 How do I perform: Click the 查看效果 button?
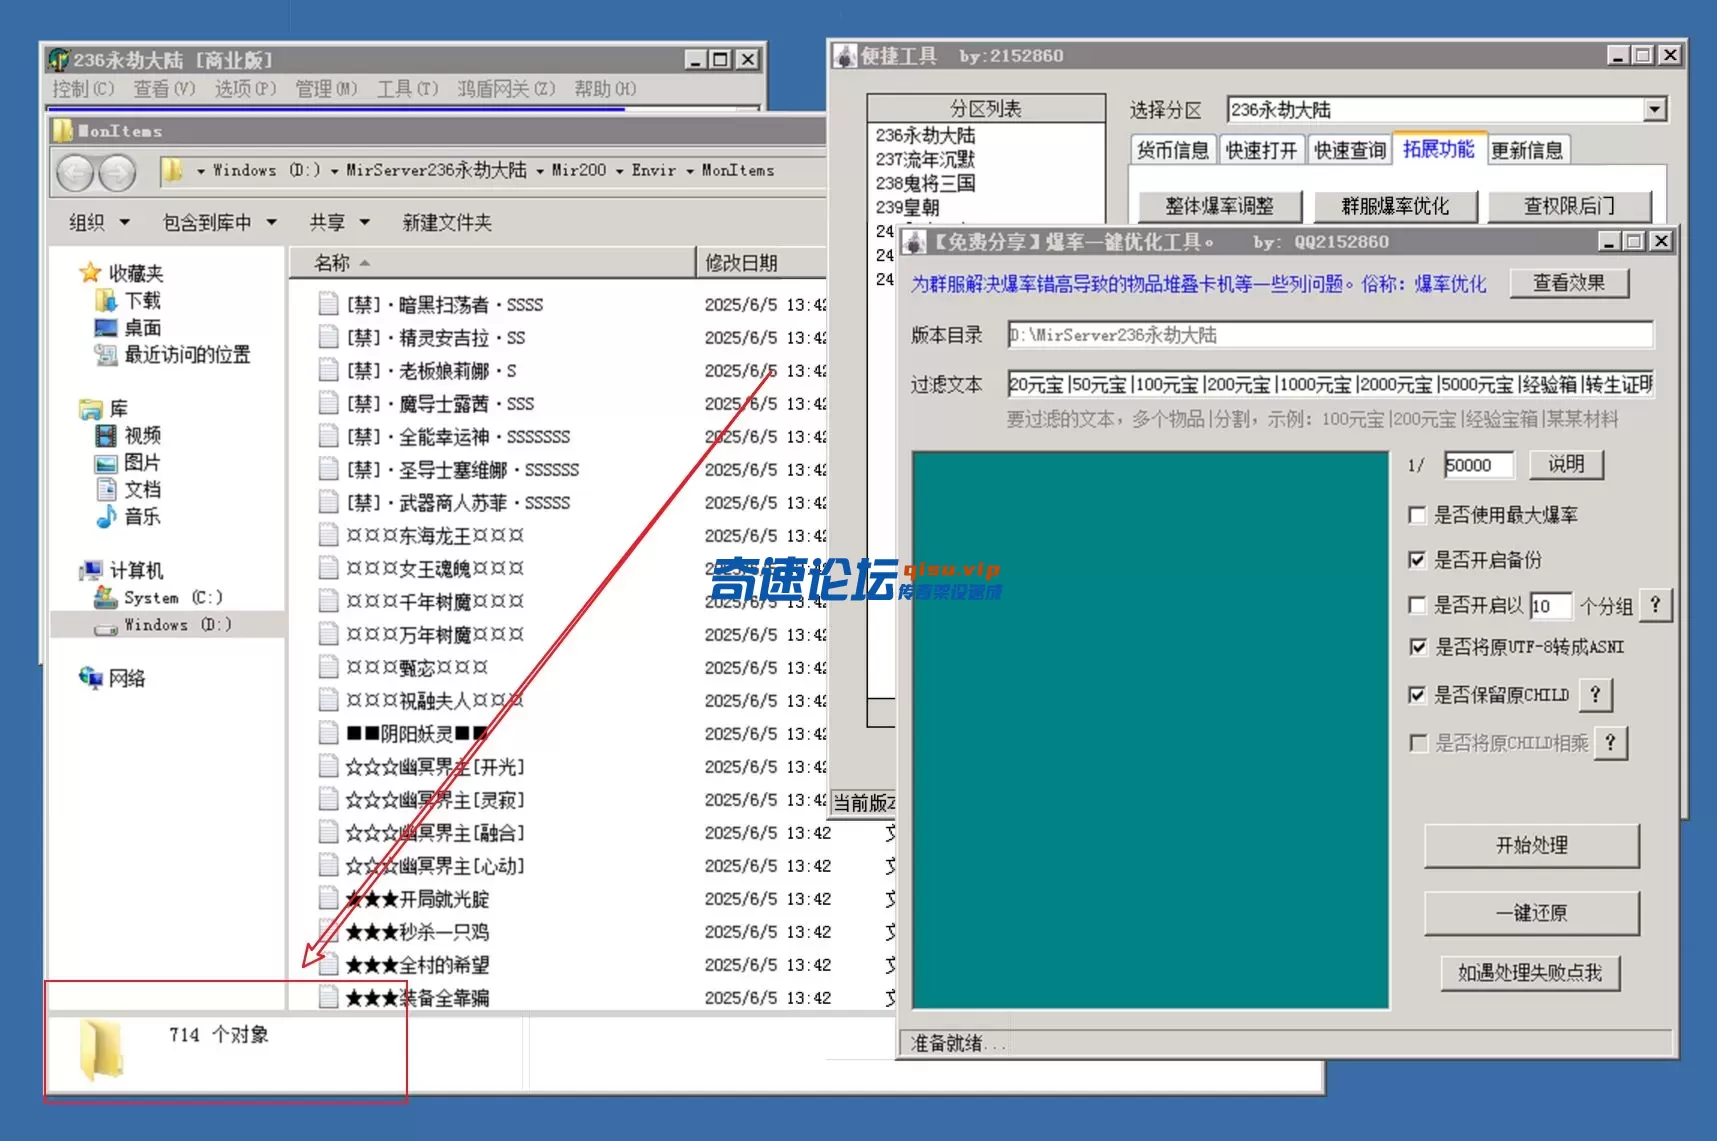[x=1568, y=283]
